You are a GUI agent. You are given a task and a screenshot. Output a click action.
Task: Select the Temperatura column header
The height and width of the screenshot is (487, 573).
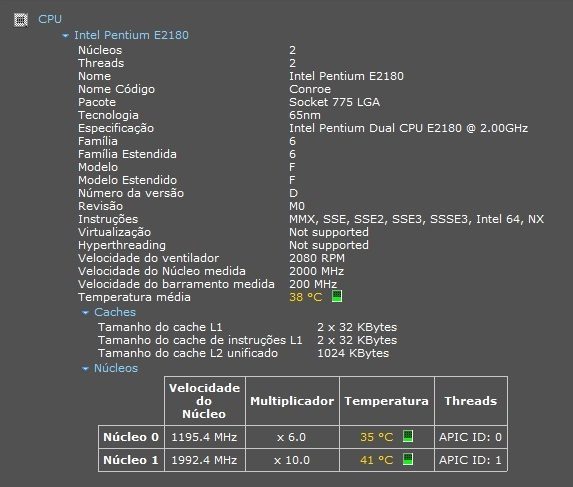387,401
